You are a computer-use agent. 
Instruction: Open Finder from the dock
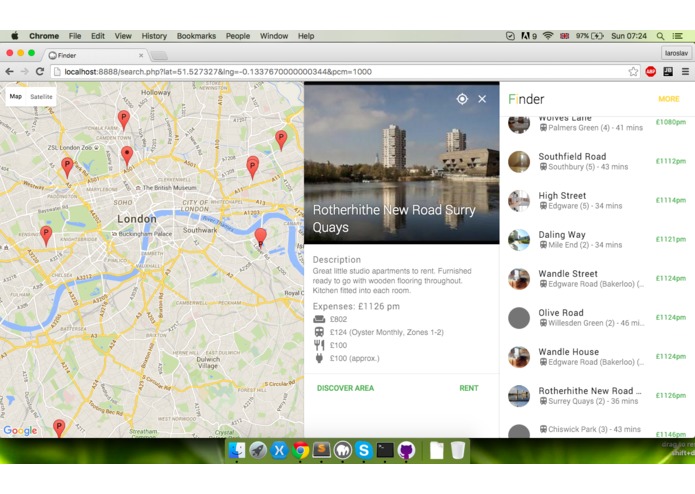pos(237,451)
